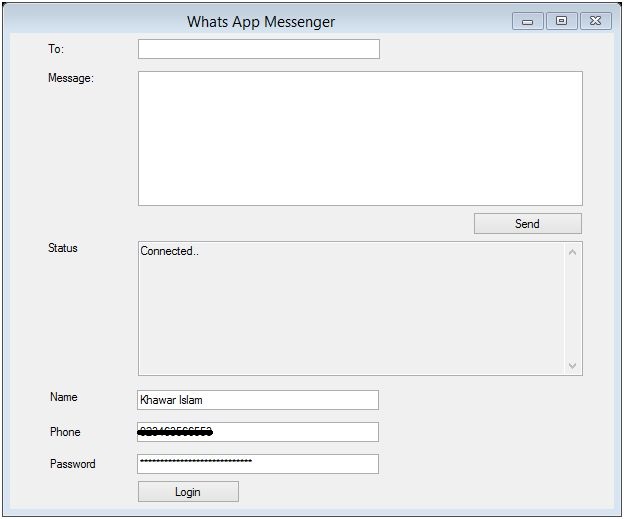The height and width of the screenshot is (519, 624).
Task: Click the Password input field
Action: 258,464
